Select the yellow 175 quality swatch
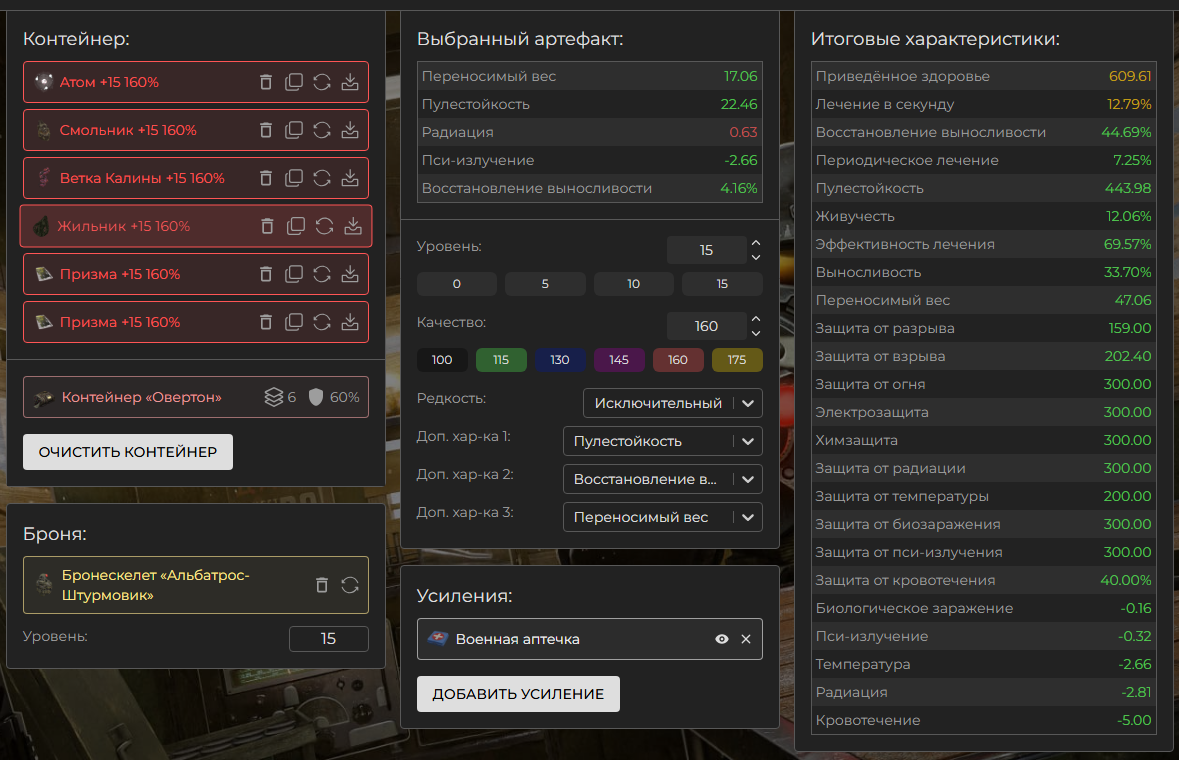1179x760 pixels. coord(737,360)
